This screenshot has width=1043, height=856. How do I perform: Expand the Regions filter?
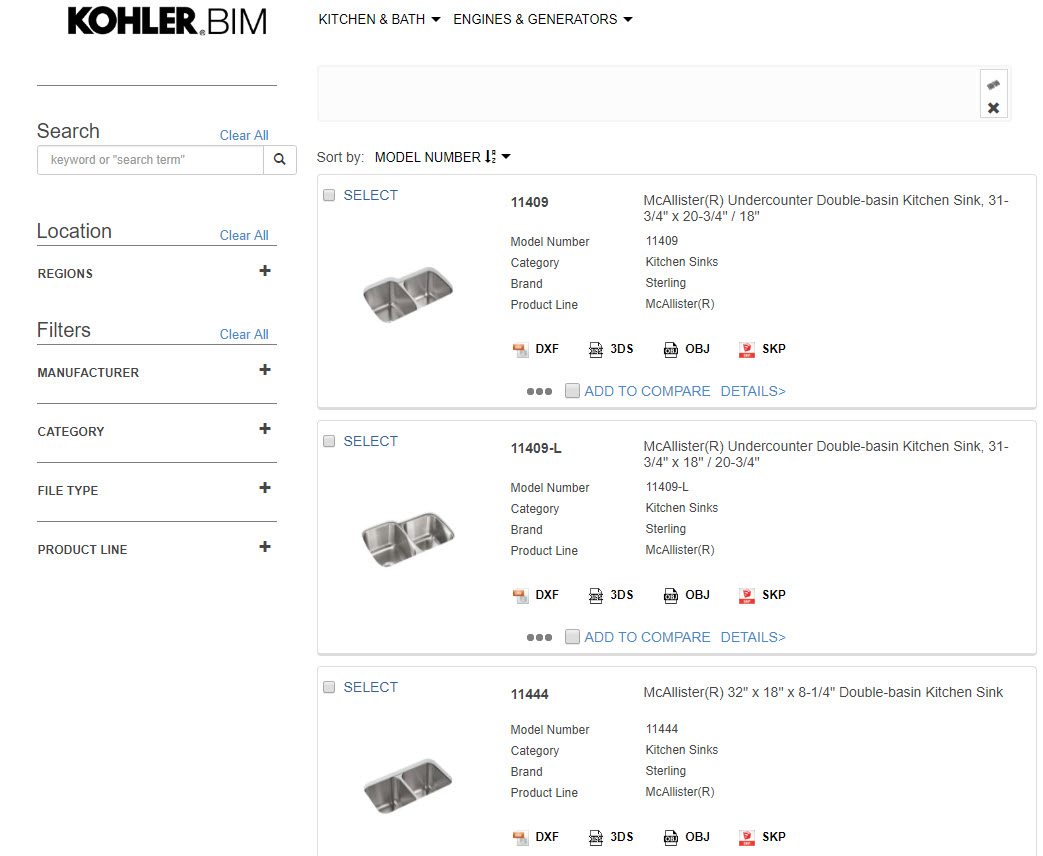coord(265,271)
